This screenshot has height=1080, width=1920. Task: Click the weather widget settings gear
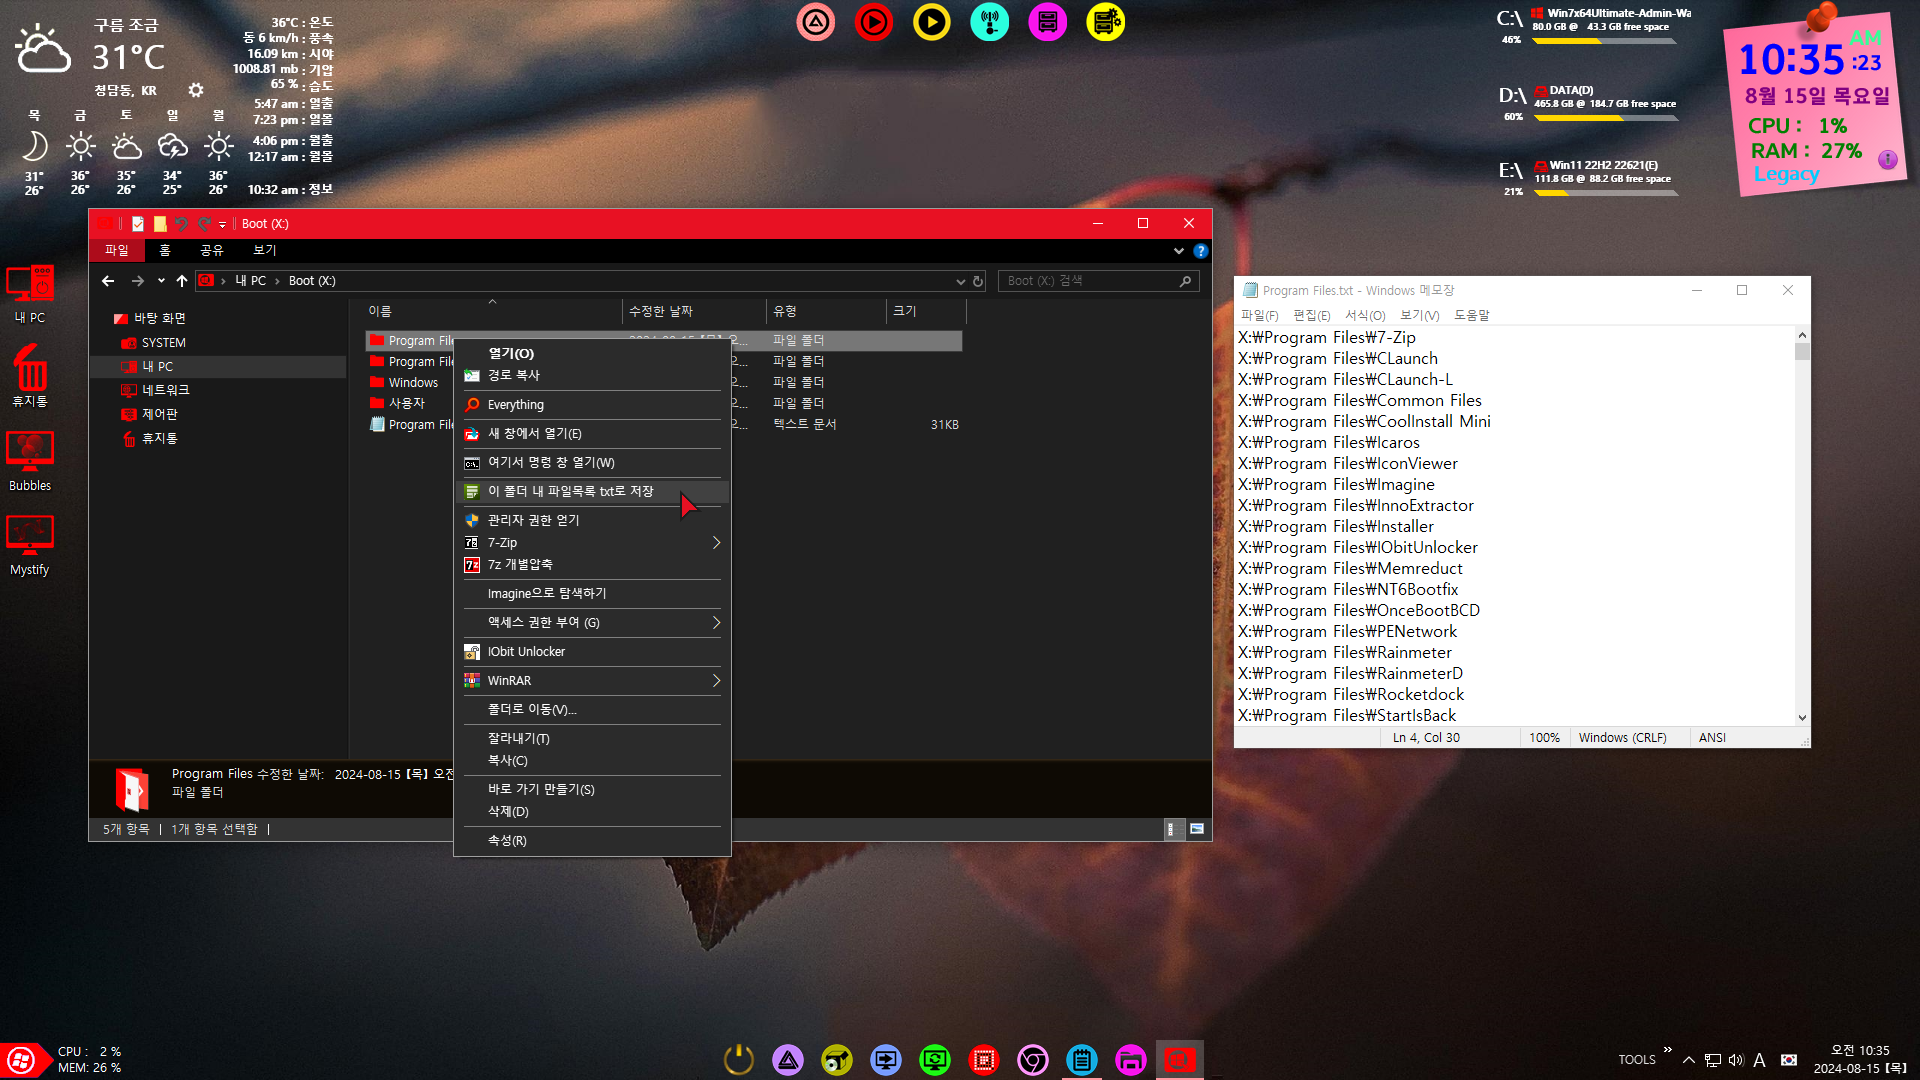click(196, 90)
